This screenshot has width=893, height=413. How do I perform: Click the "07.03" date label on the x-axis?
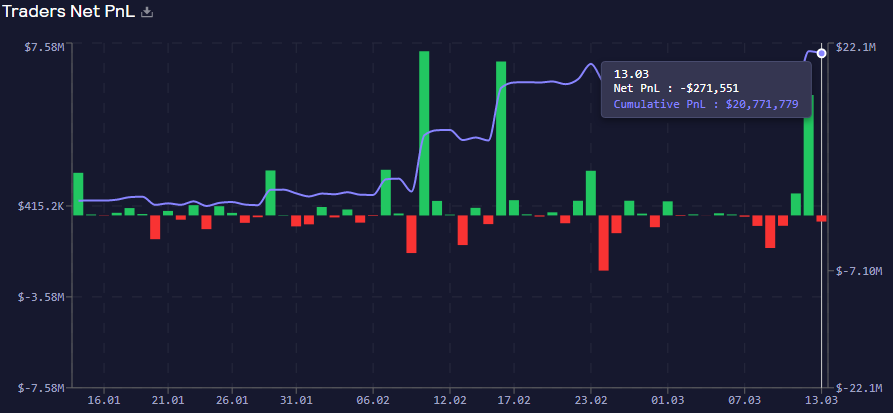pyautogui.click(x=745, y=400)
